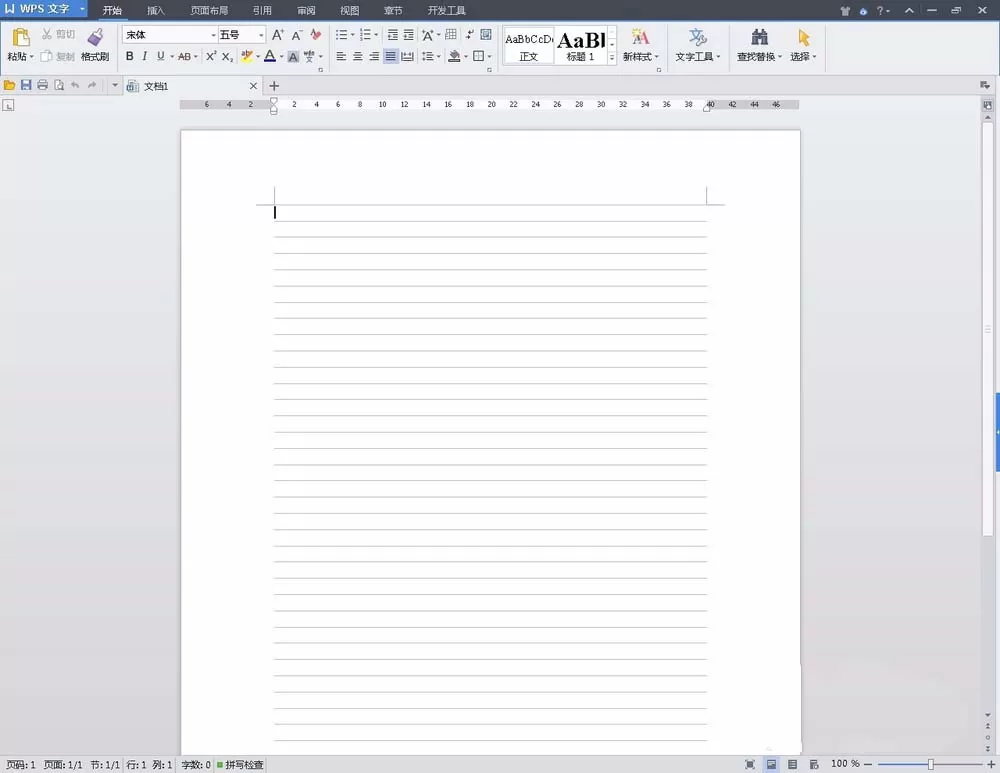Apply the font color A swatch
Viewport: 1000px width, 773px height.
[270, 56]
